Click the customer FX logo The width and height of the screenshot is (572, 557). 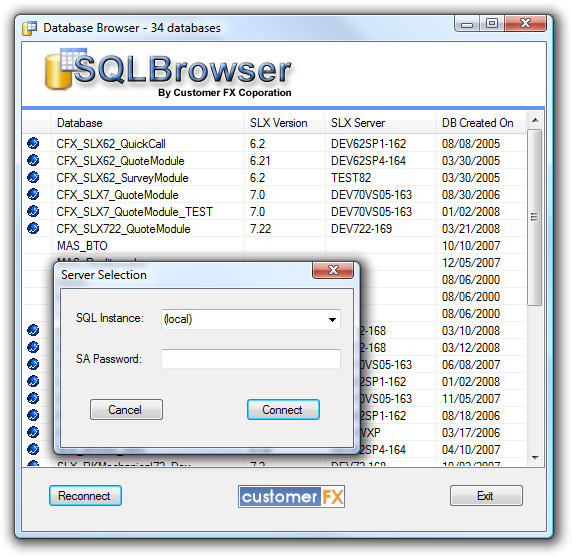click(291, 496)
